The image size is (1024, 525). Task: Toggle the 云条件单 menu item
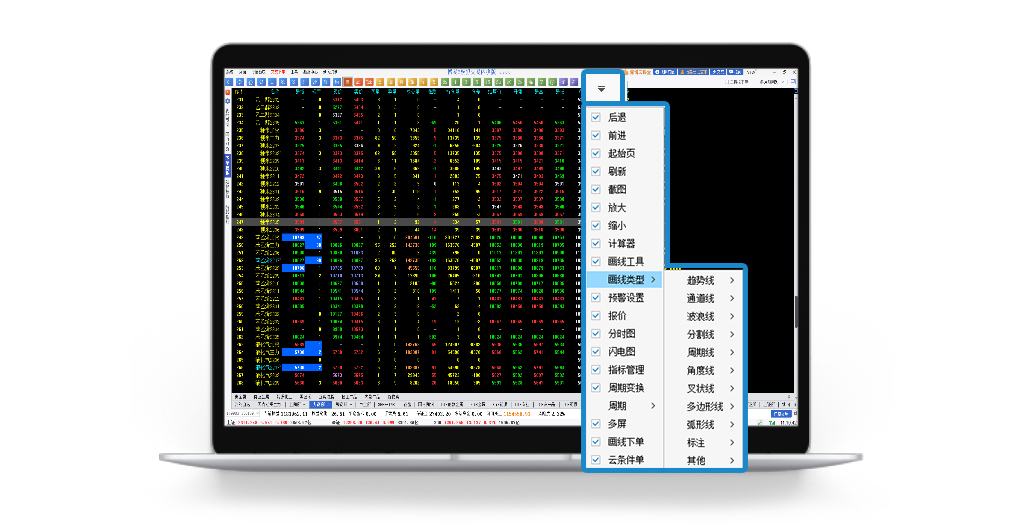point(624,460)
